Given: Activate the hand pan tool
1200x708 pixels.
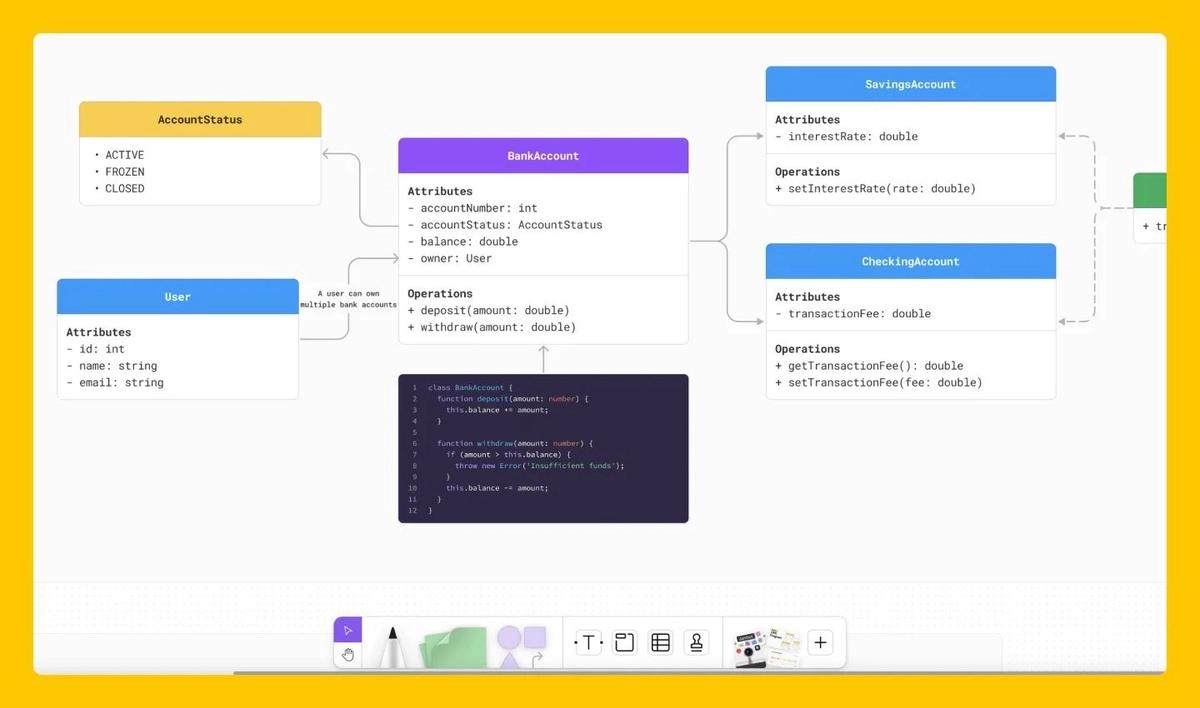Looking at the screenshot, I should tap(347, 655).
